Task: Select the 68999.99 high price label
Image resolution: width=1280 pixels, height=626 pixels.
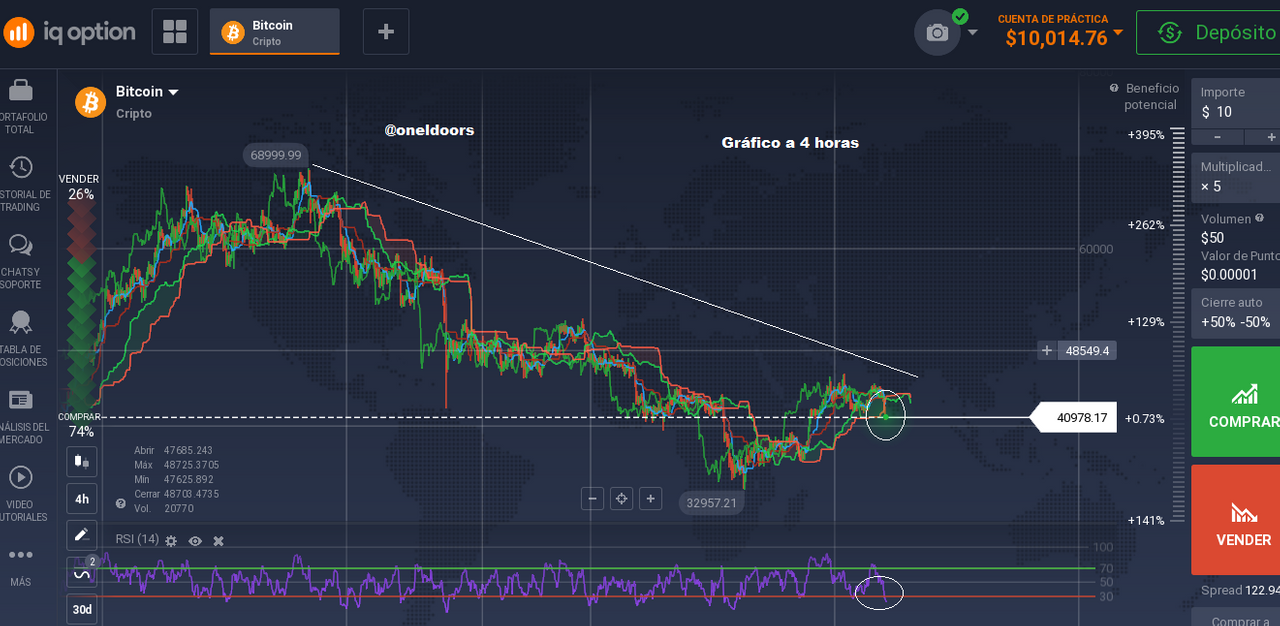Action: coord(276,155)
